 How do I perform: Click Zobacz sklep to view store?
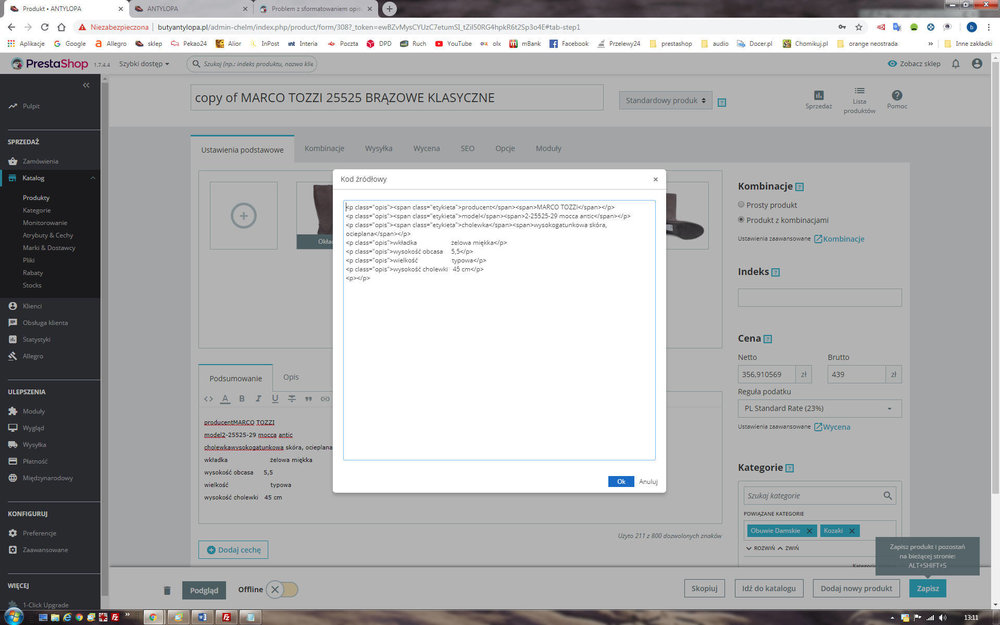[914, 64]
